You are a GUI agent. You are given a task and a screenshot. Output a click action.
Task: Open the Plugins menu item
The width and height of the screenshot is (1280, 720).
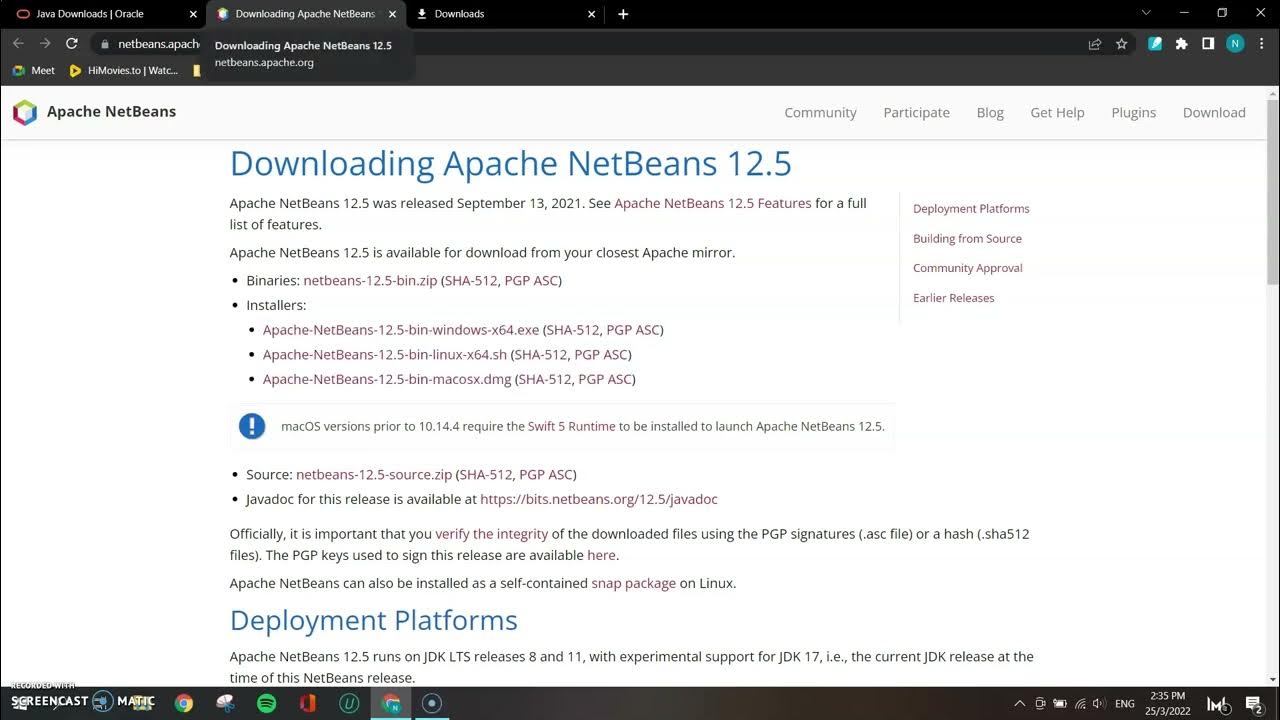[1133, 112]
